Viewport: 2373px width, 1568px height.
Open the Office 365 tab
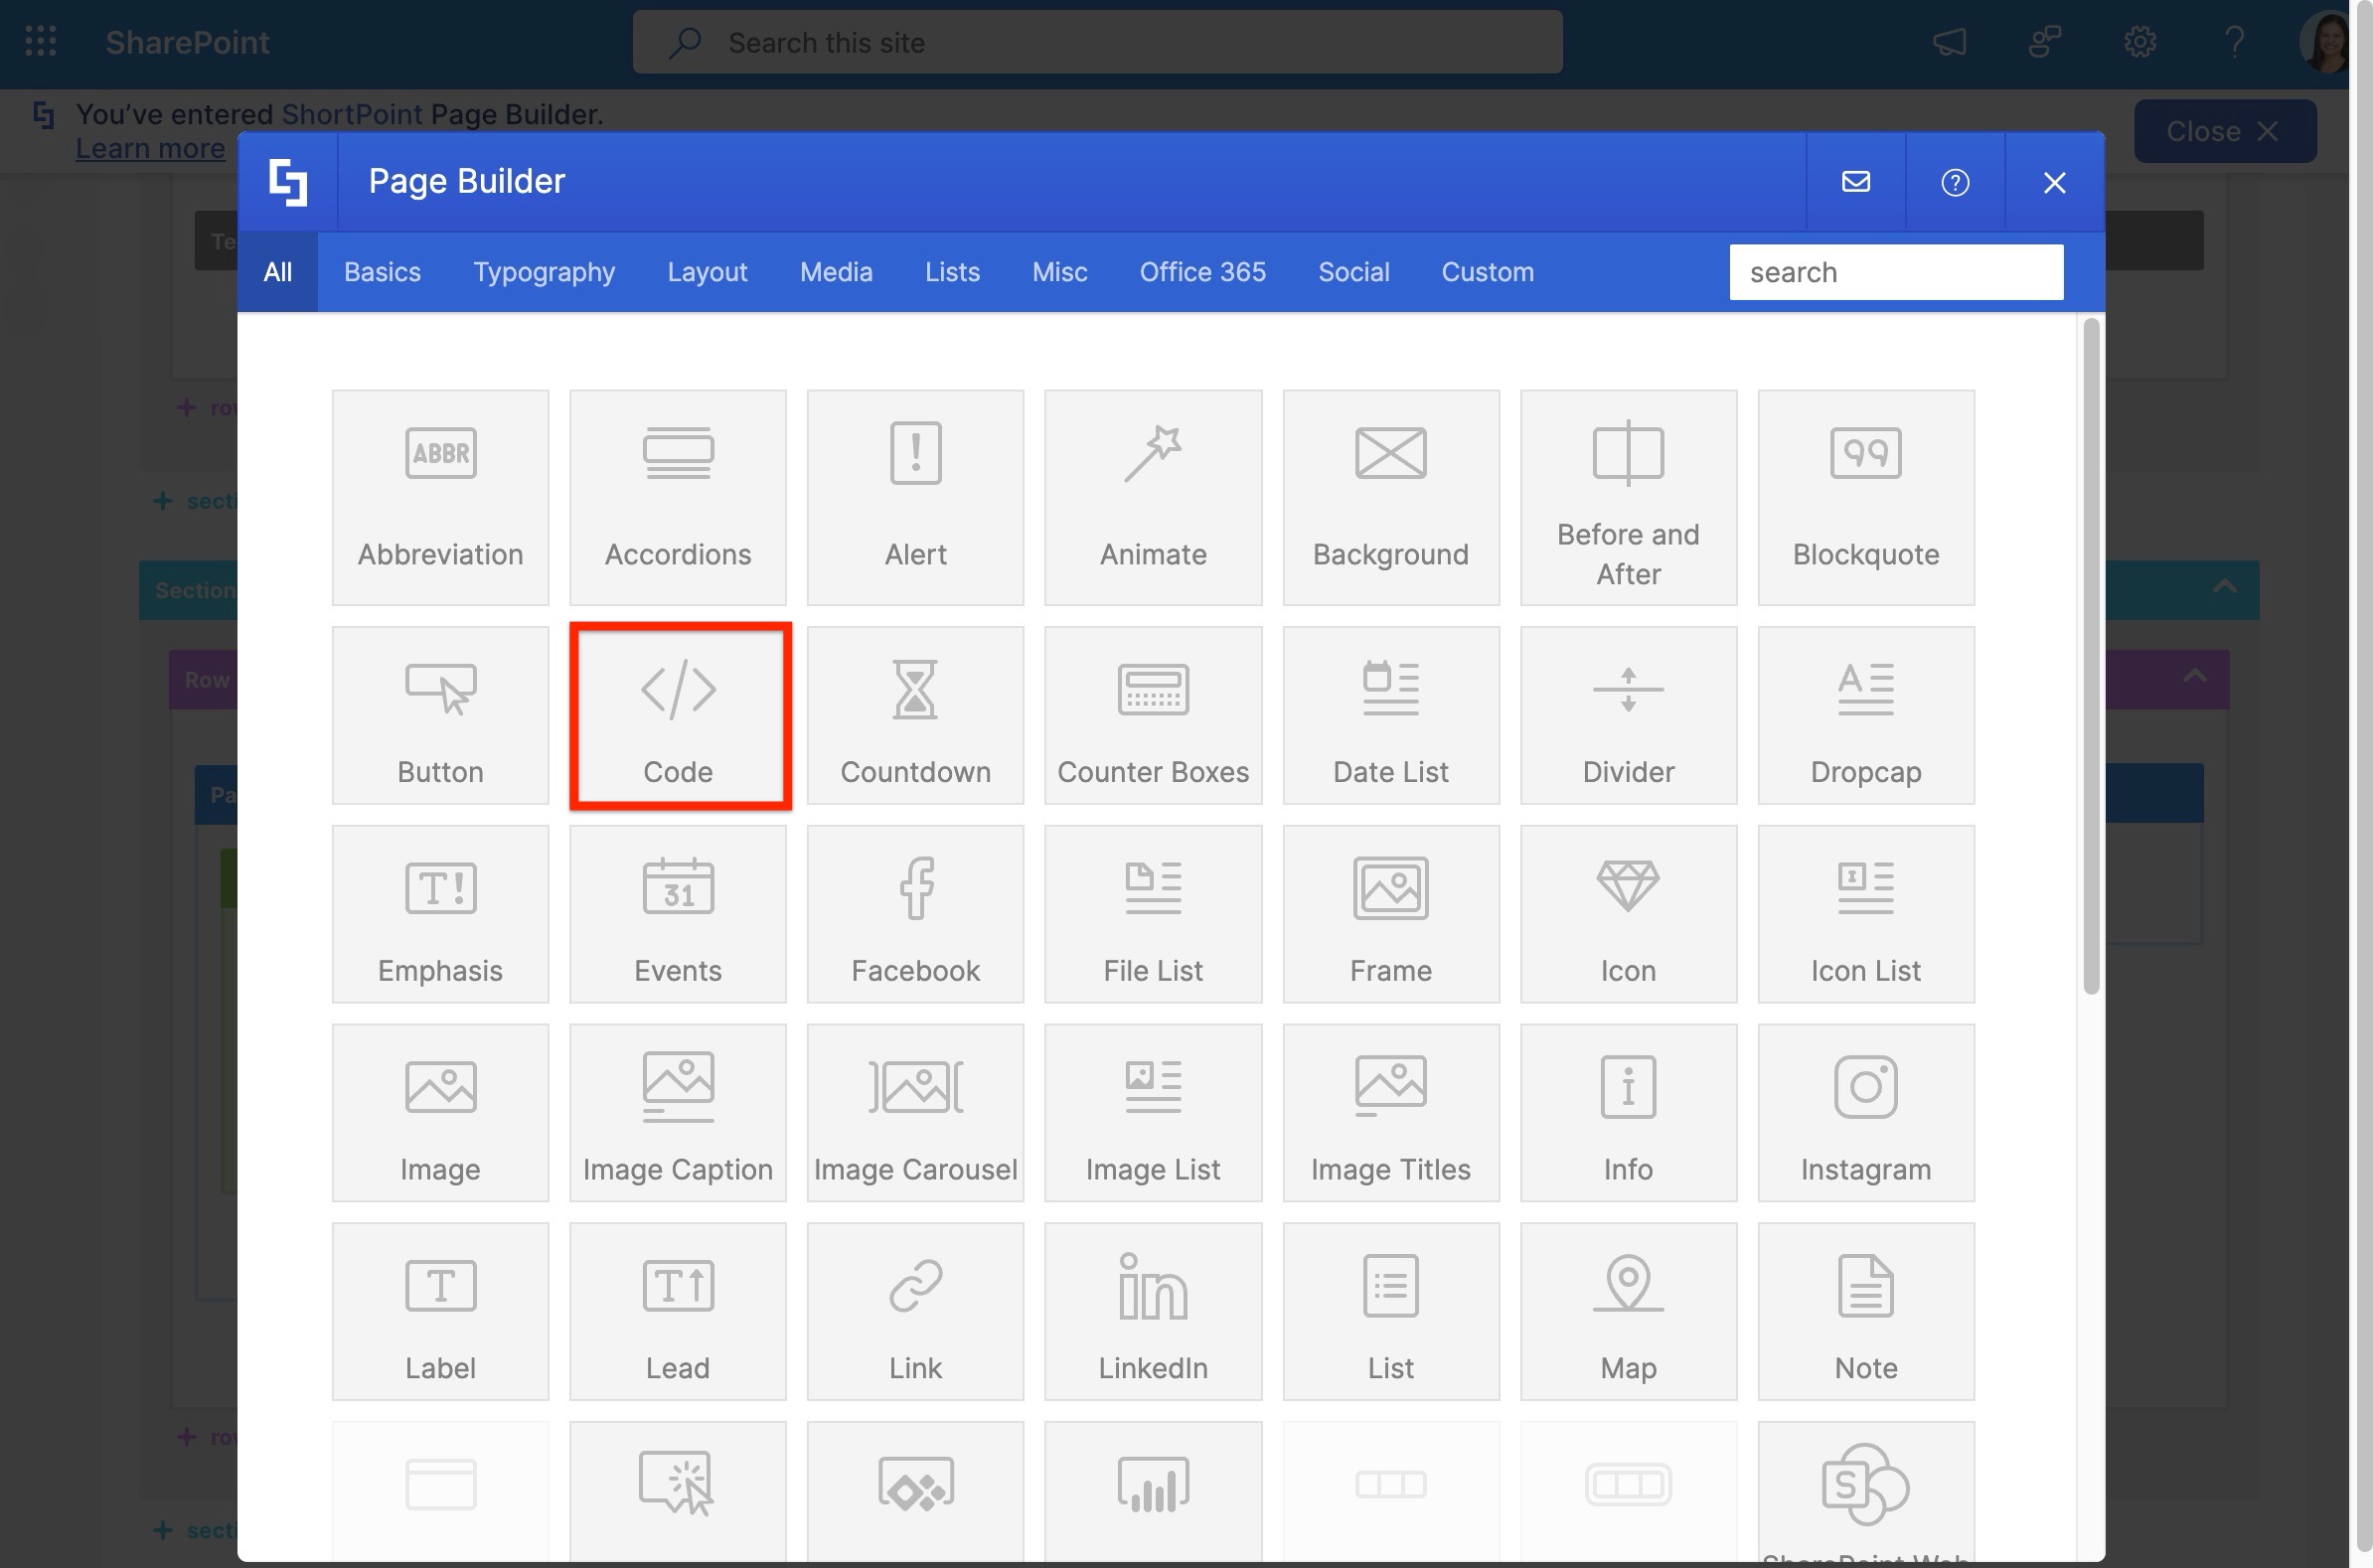(1202, 272)
